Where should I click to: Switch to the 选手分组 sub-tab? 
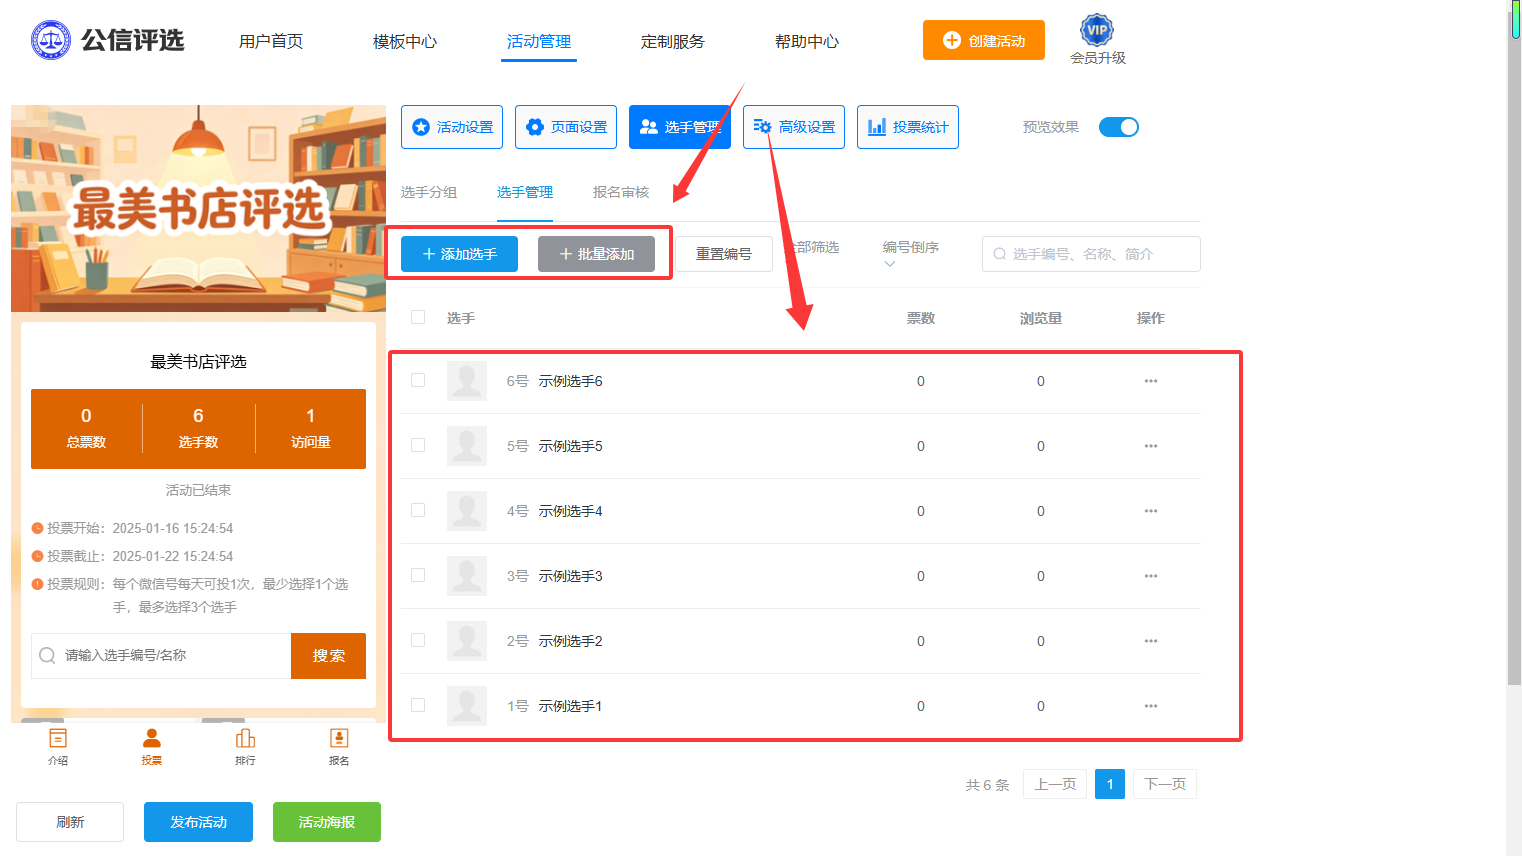429,192
